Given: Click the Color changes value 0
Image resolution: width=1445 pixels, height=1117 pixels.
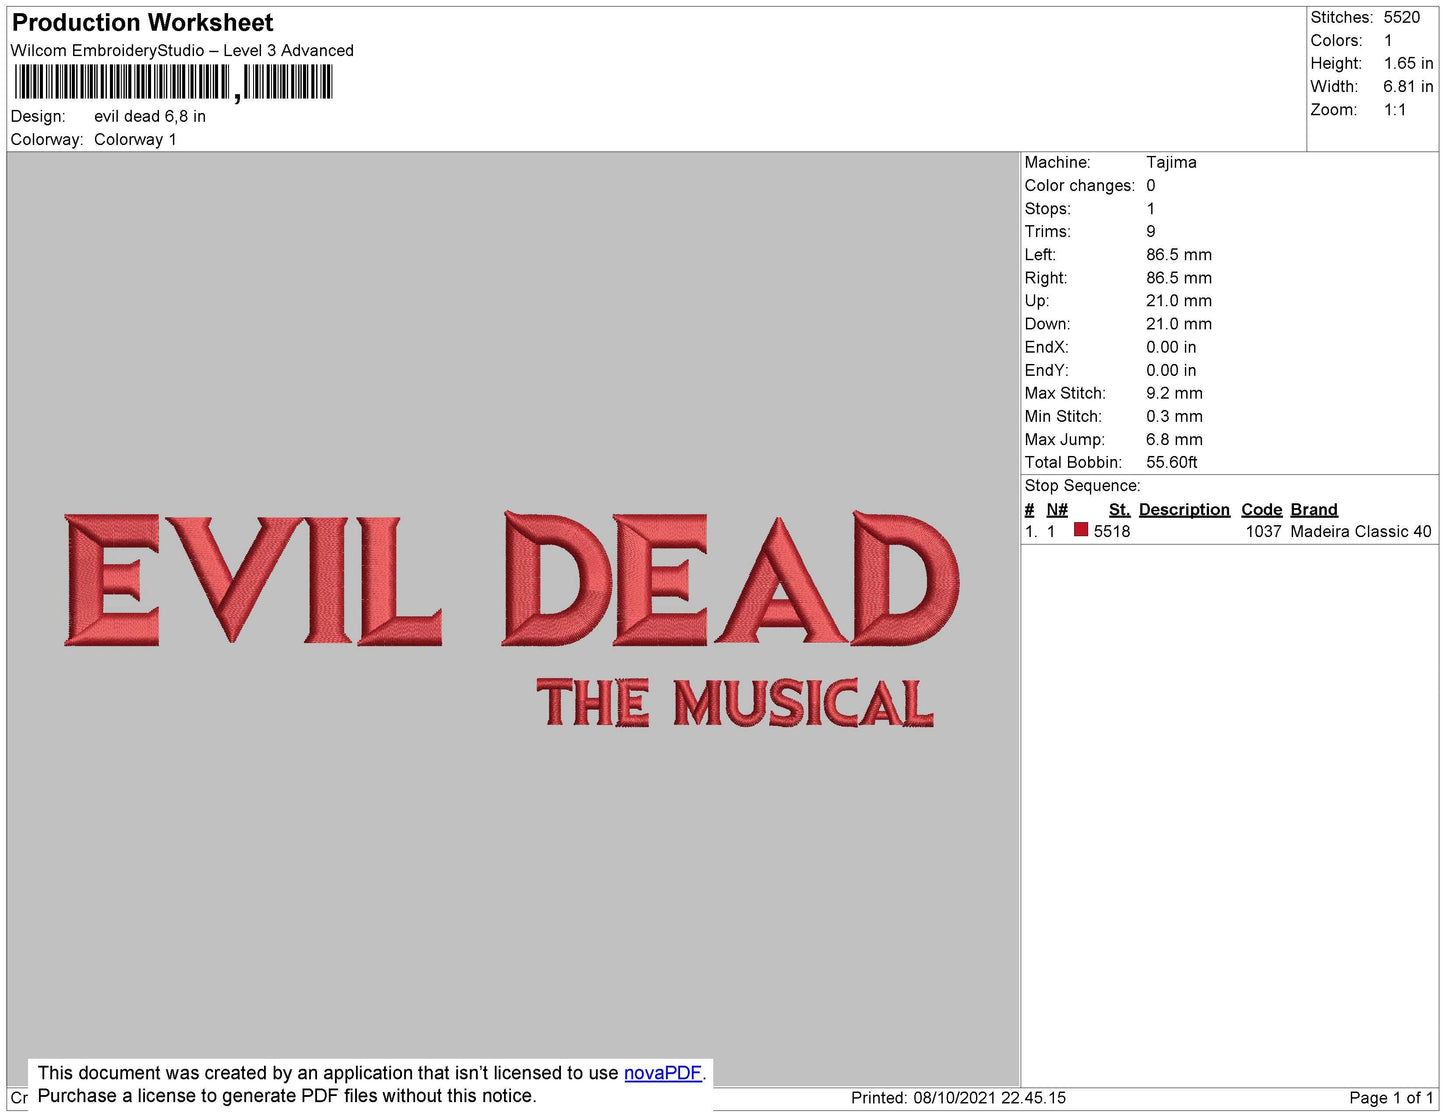Looking at the screenshot, I should [x=1151, y=185].
